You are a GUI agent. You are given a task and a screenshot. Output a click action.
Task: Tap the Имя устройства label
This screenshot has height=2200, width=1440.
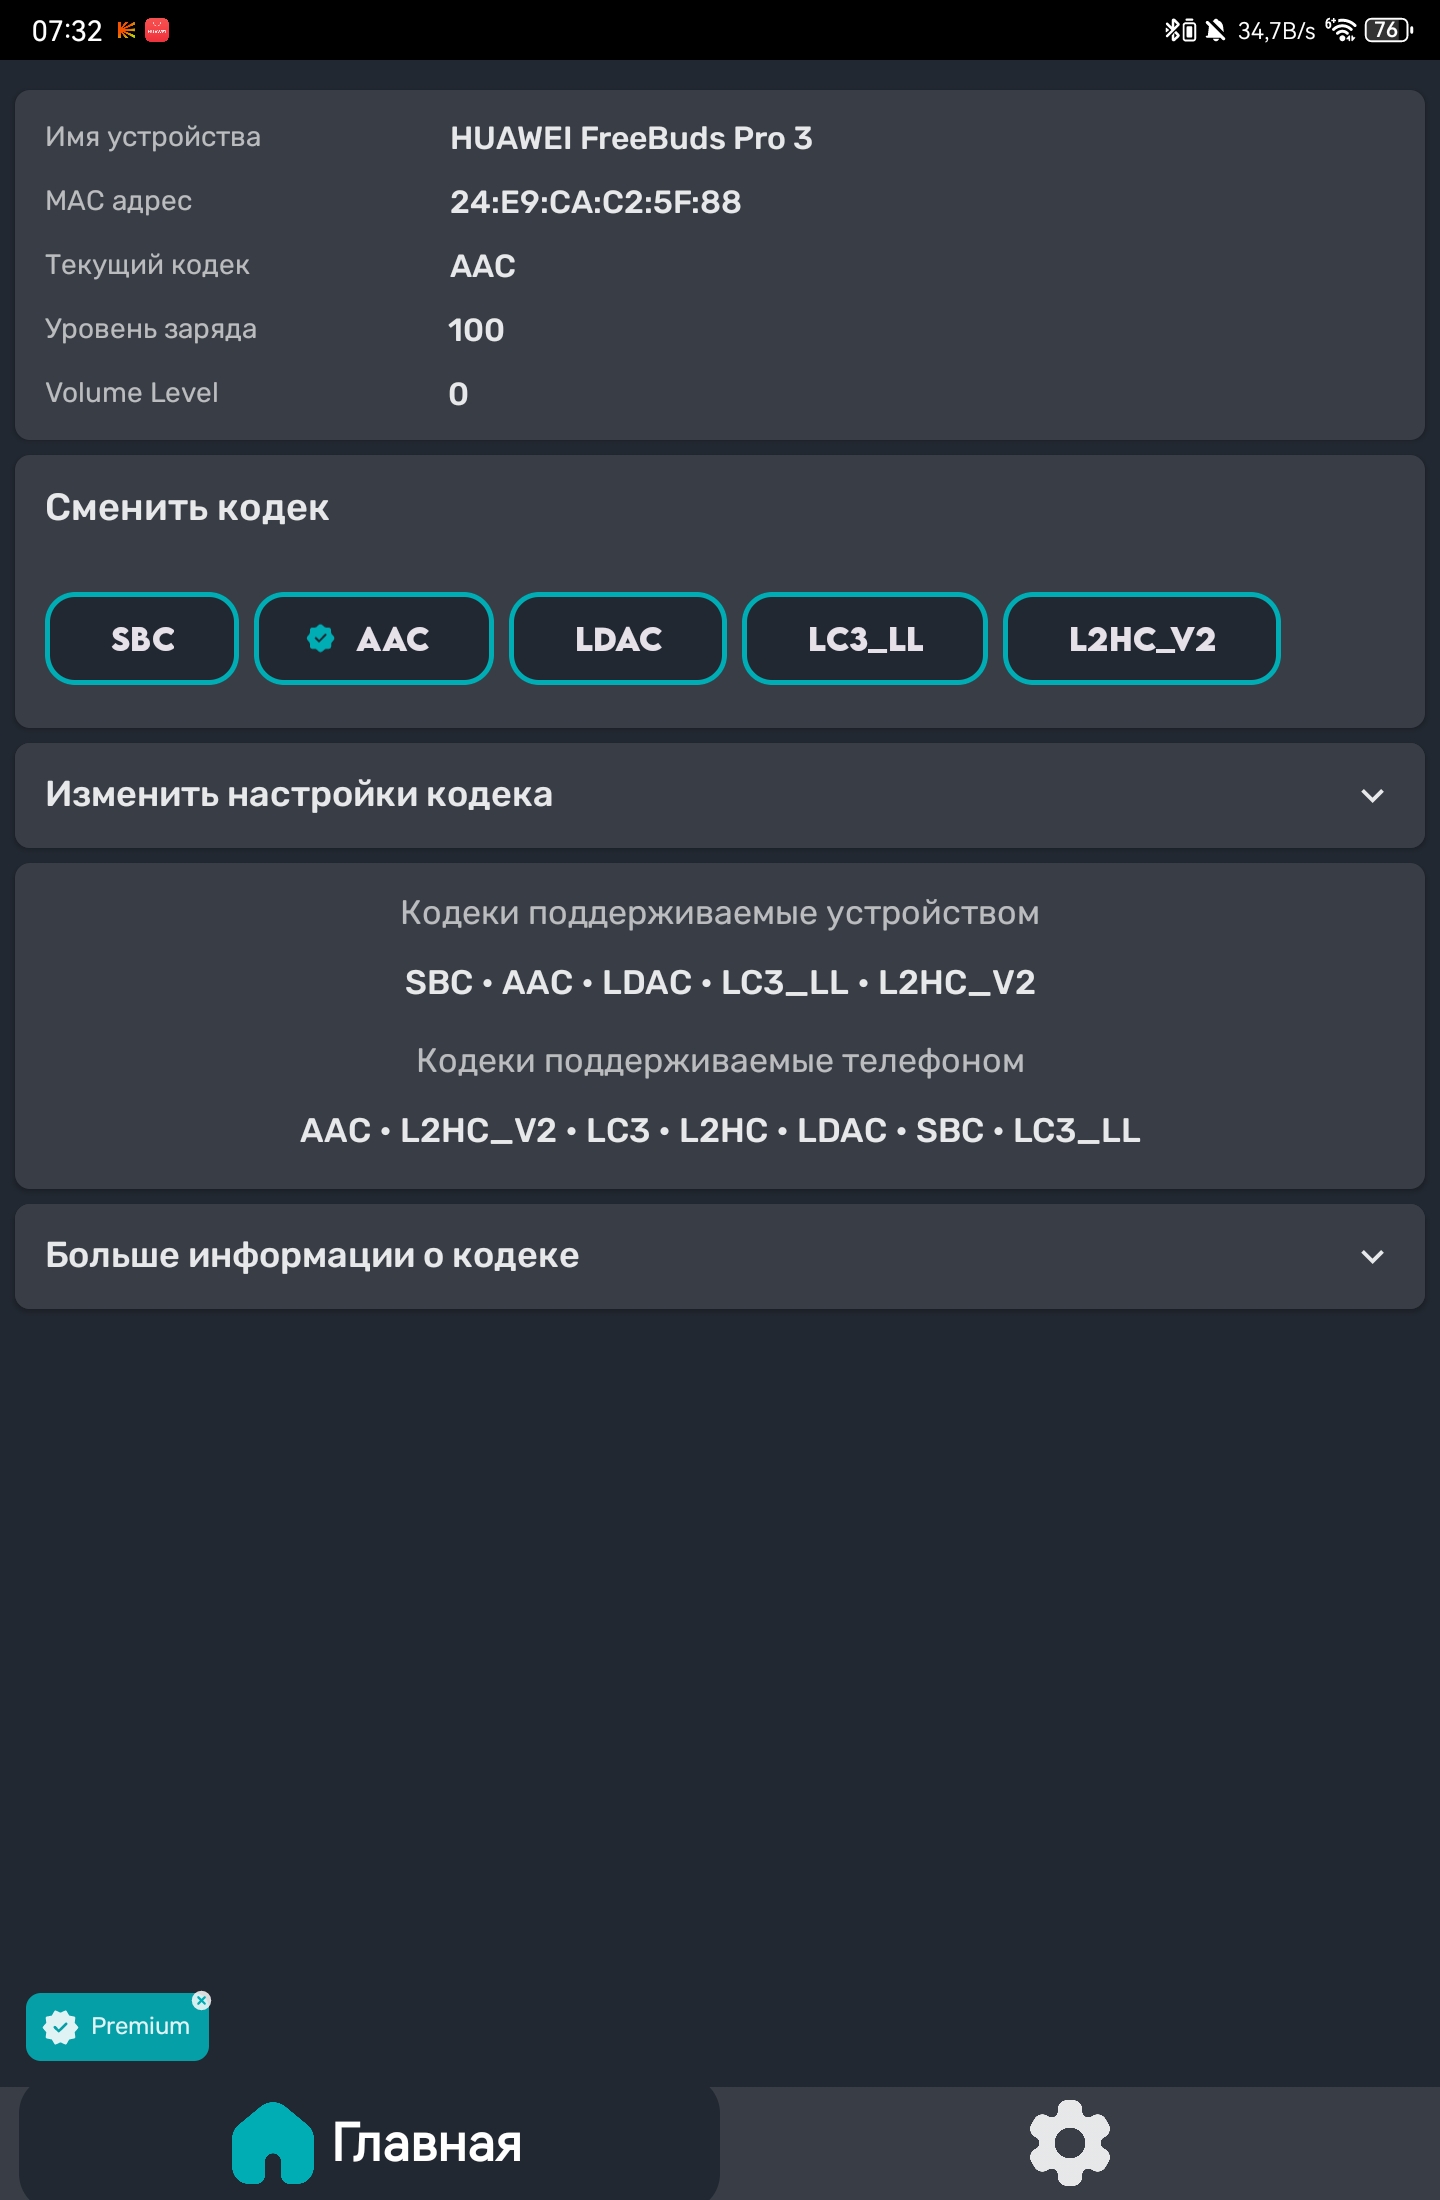[153, 137]
